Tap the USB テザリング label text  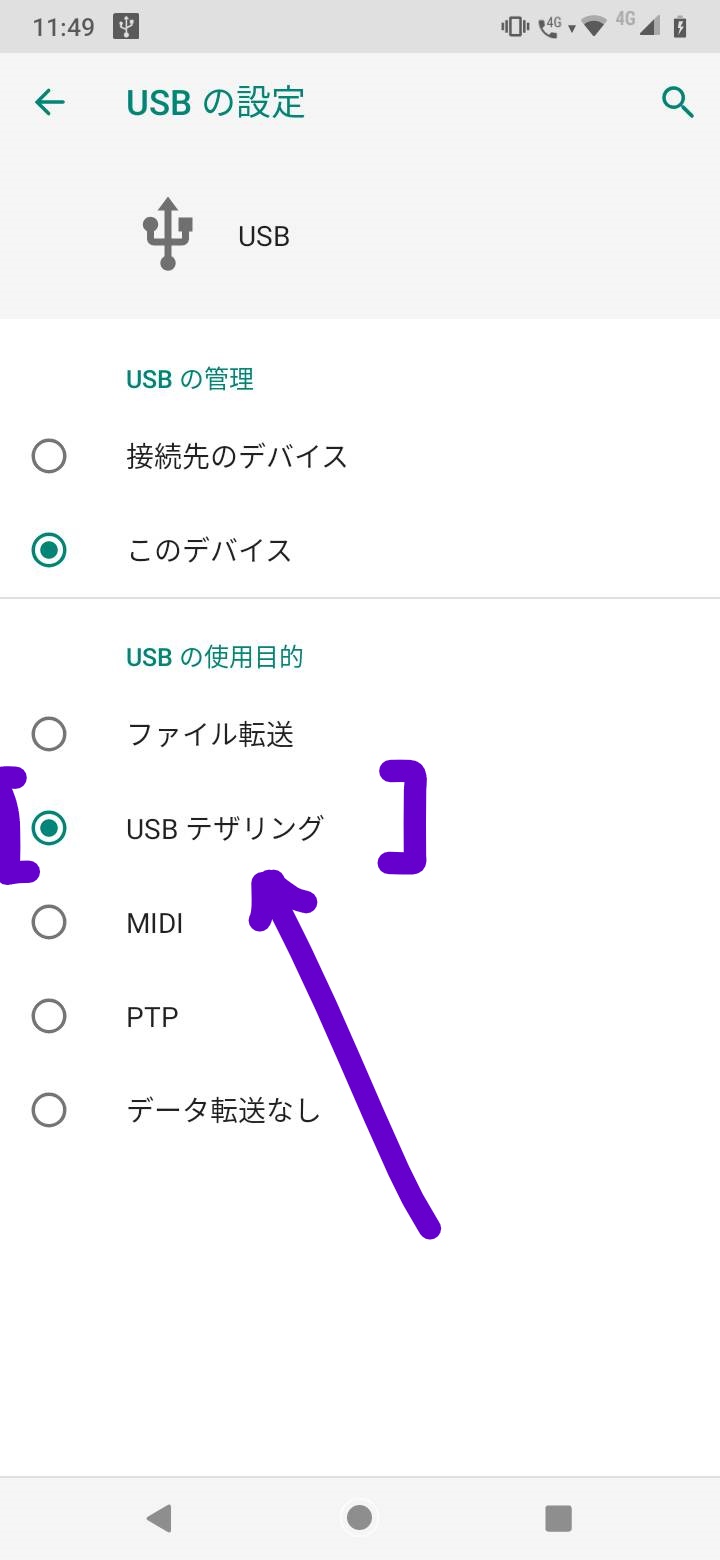(x=225, y=828)
